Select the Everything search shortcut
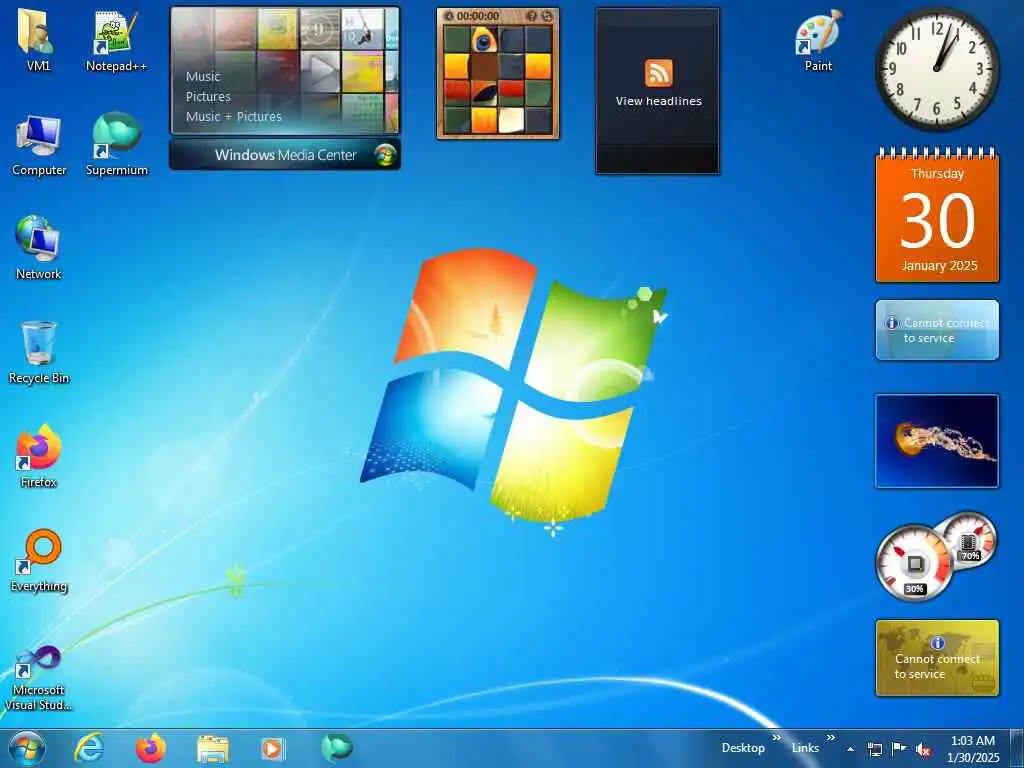1024x768 pixels. 39,560
